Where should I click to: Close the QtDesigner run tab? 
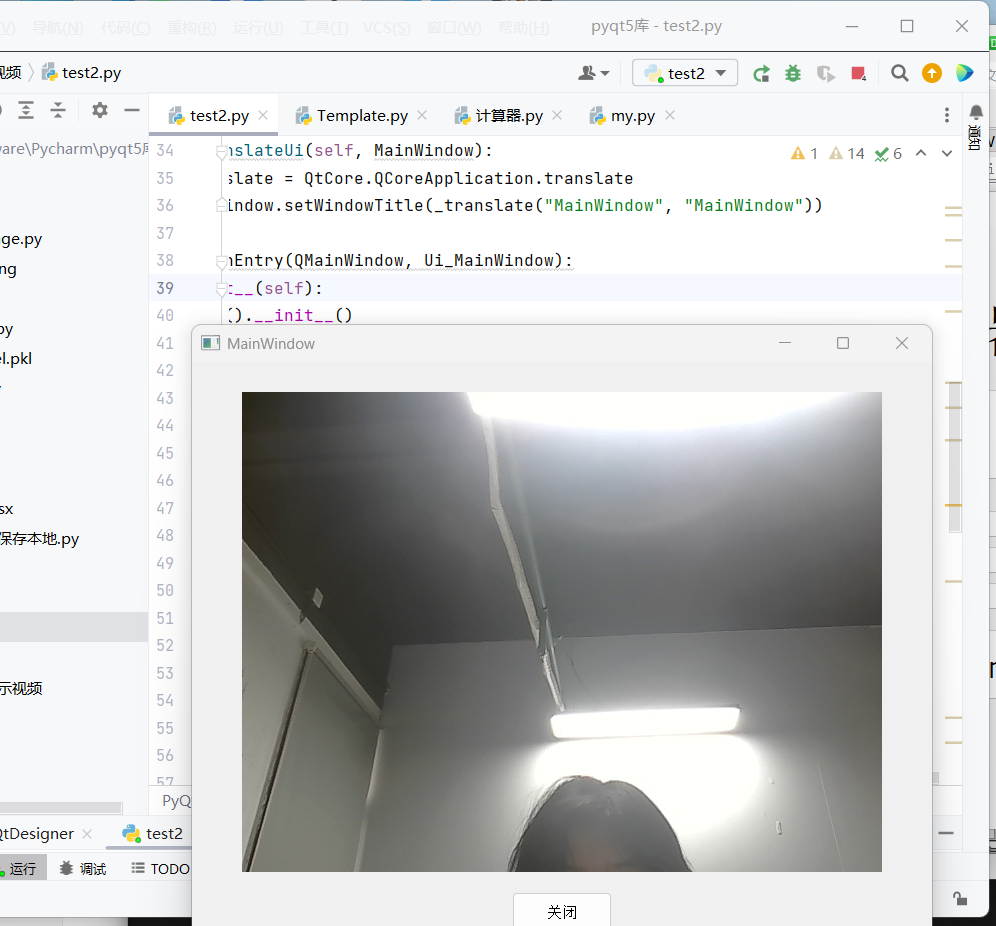pos(87,833)
